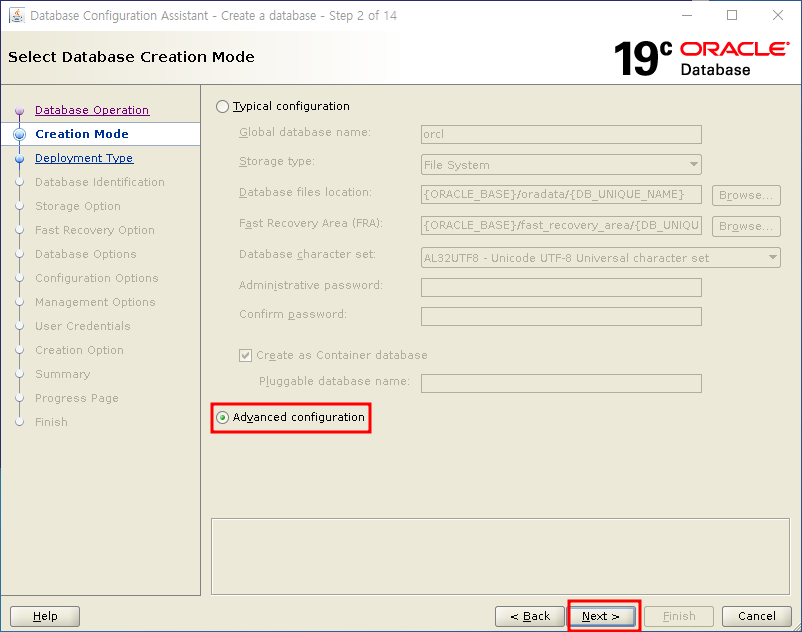Click User Credentials step label
This screenshot has width=802, height=632.
point(82,326)
